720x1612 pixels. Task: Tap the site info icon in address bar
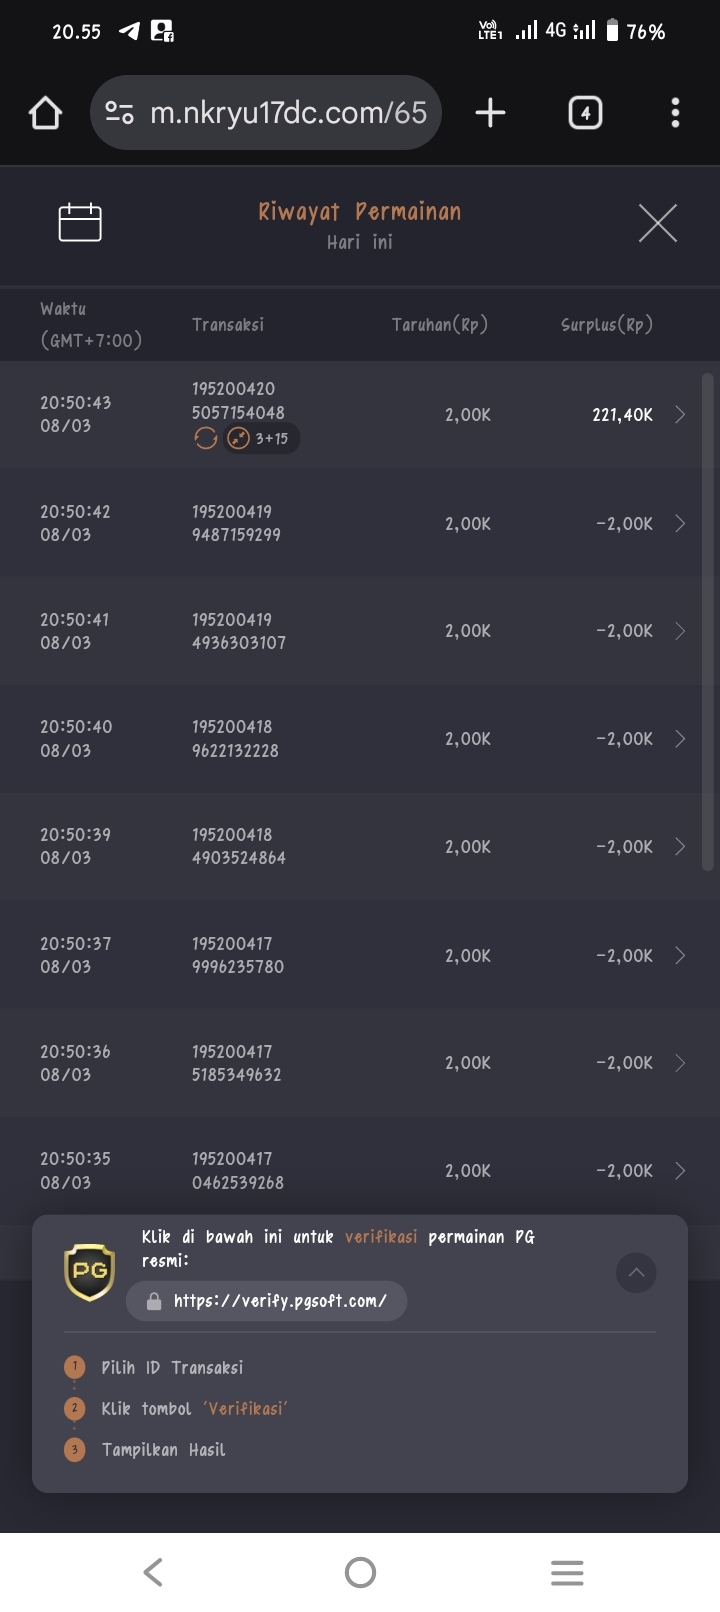(120, 113)
